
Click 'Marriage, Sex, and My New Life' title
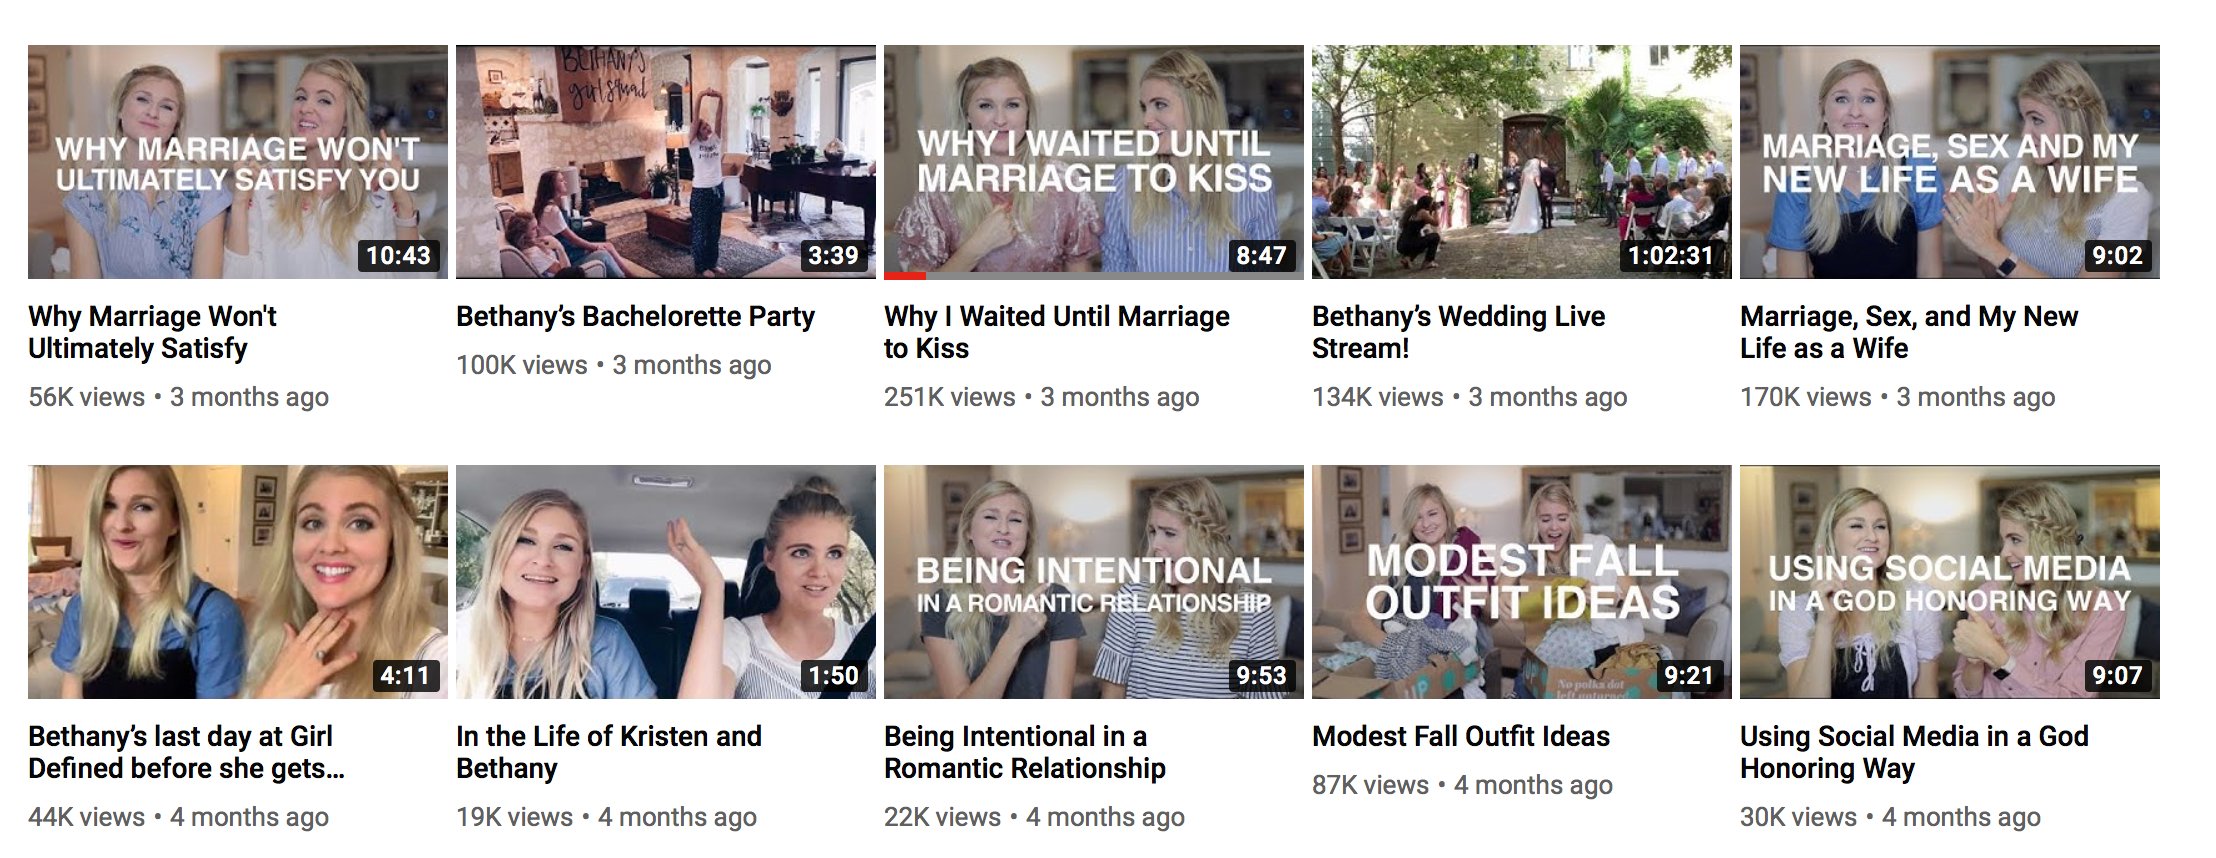pos(1909,332)
